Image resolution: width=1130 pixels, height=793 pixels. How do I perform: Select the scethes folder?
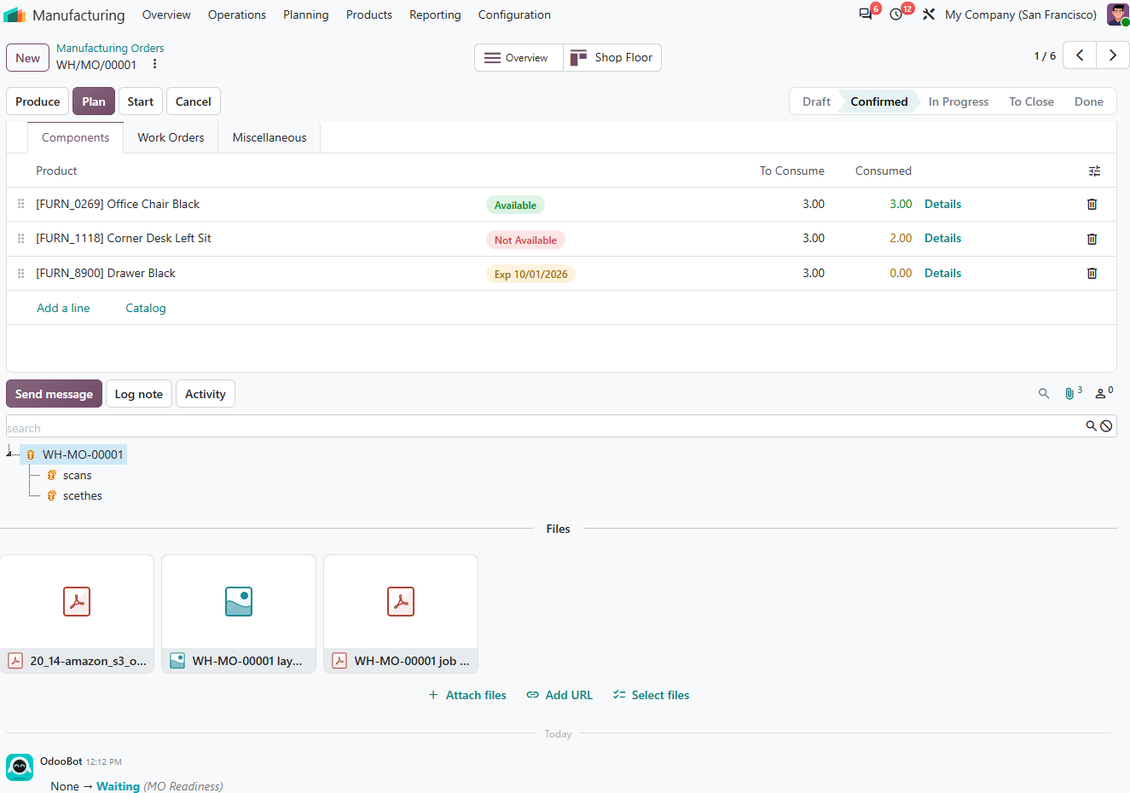(x=82, y=496)
